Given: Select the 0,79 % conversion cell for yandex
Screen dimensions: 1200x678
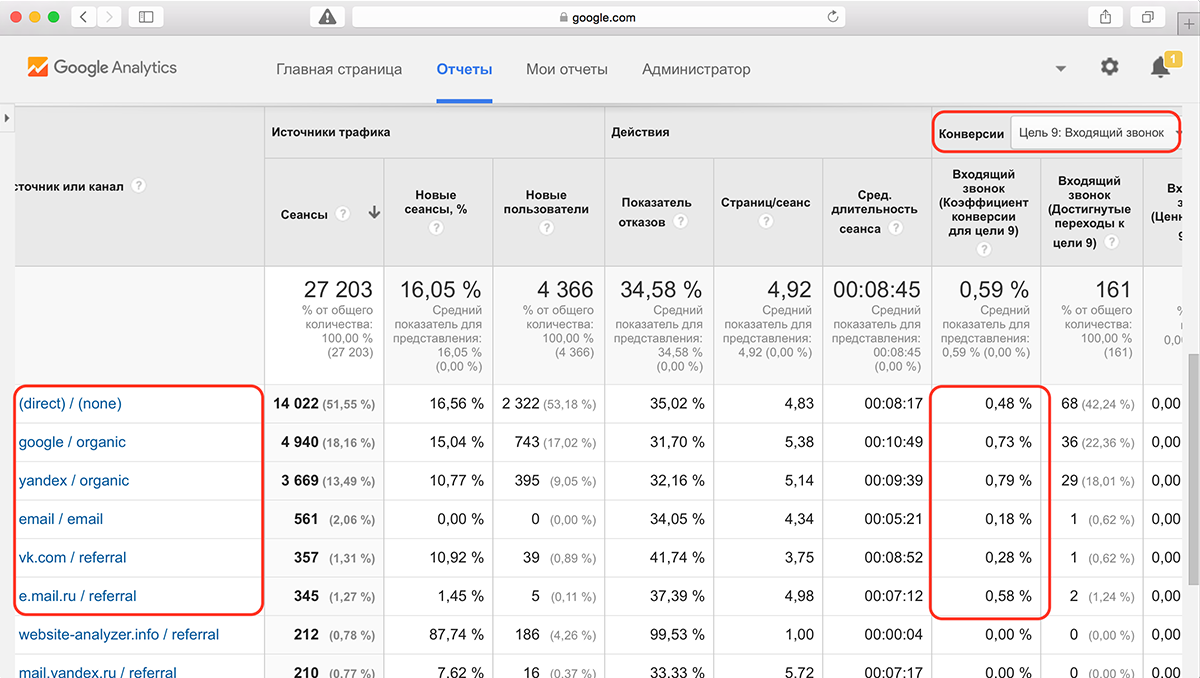Looking at the screenshot, I should coord(986,480).
